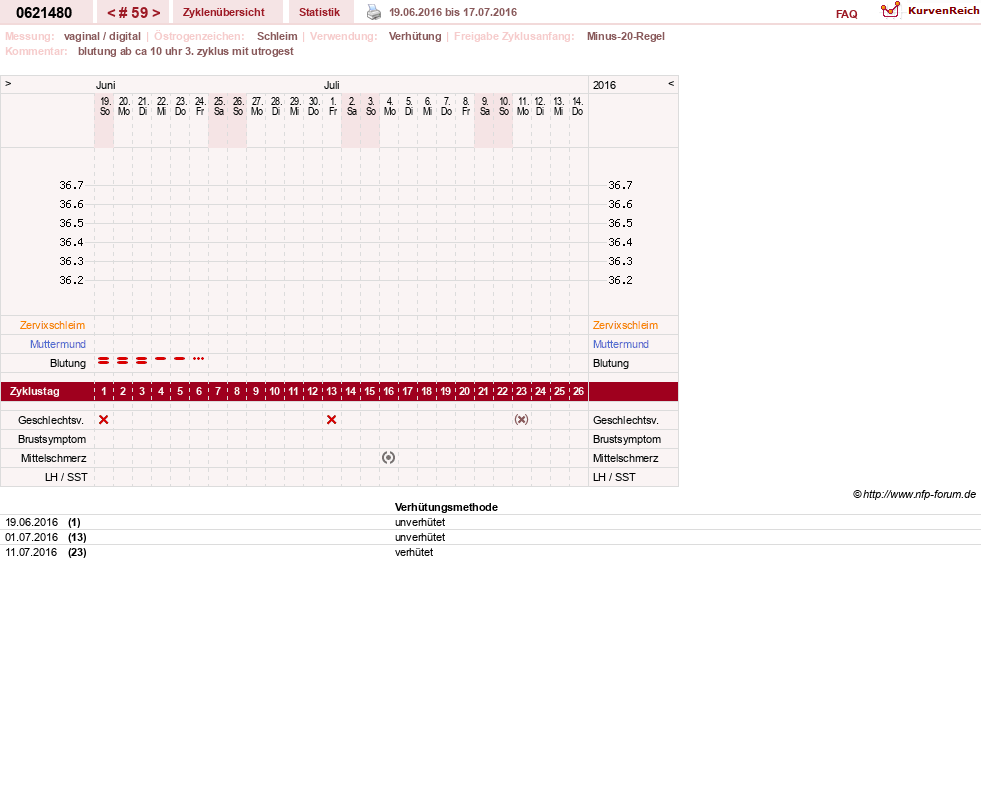Screen dimensions: 981x786
Task: Click the heavy bleeding marker on day 1
Action: coord(104,360)
